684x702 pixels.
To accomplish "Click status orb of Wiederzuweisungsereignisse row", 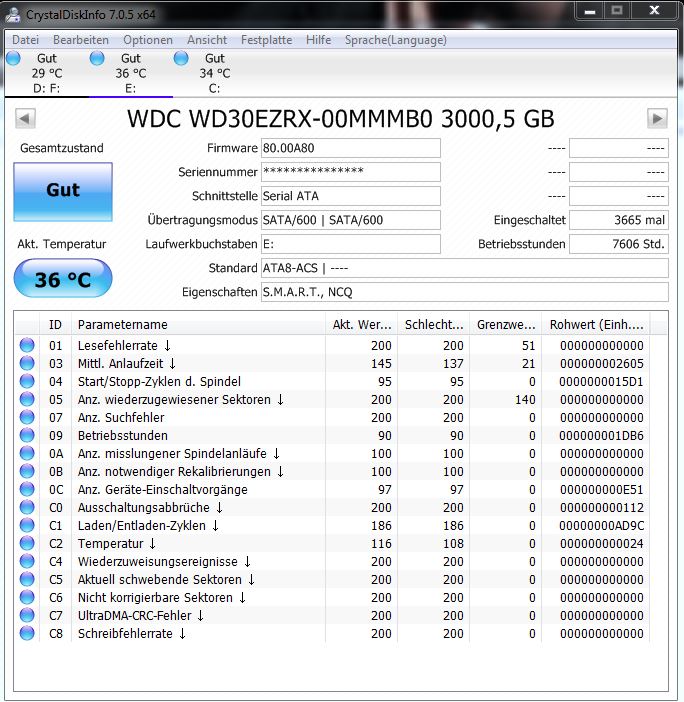I will [x=27, y=561].
